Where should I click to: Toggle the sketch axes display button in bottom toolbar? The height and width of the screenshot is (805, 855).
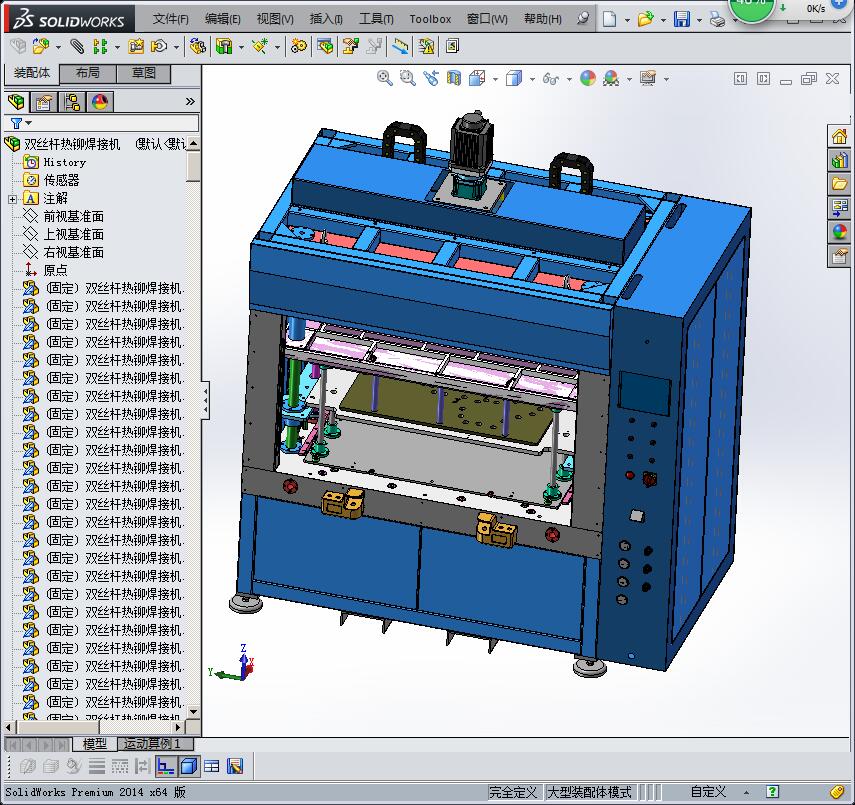pos(165,766)
